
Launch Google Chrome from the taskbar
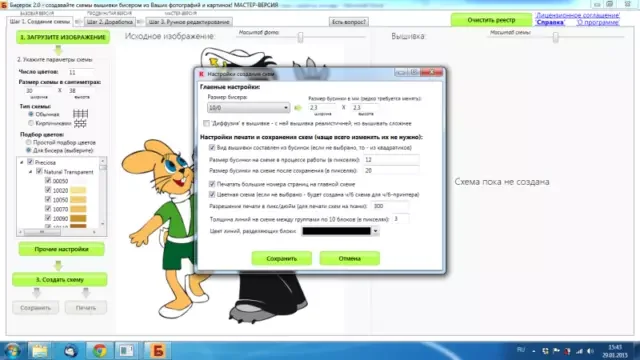click(x=99, y=351)
